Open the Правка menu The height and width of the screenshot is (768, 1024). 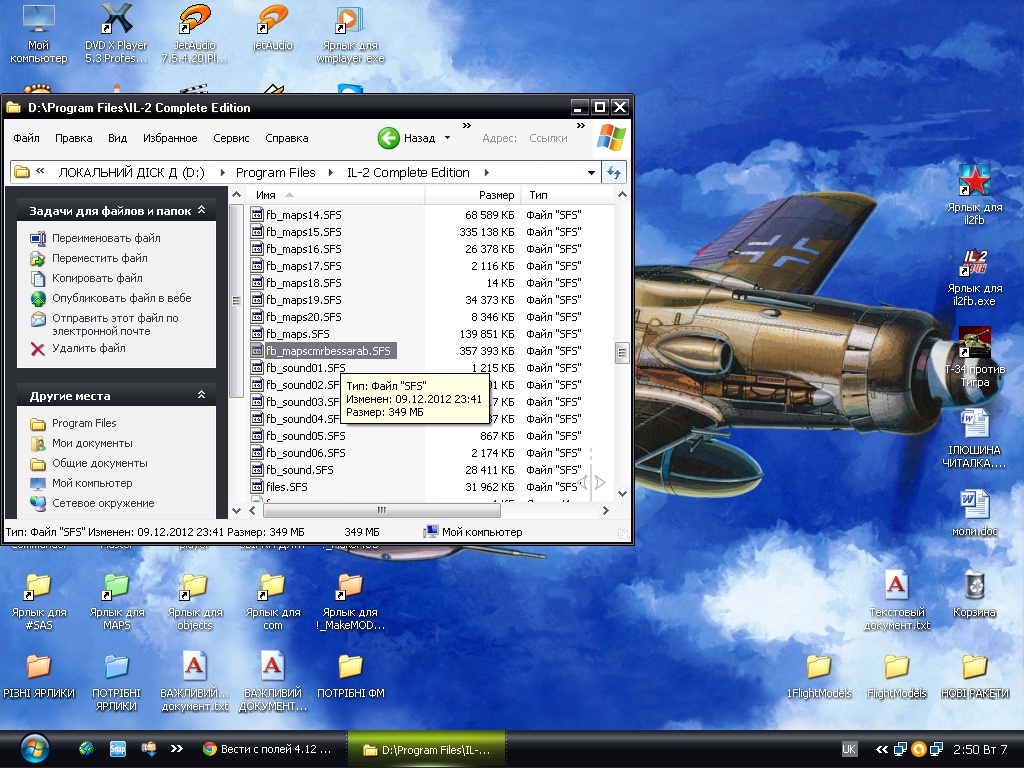pyautogui.click(x=73, y=138)
